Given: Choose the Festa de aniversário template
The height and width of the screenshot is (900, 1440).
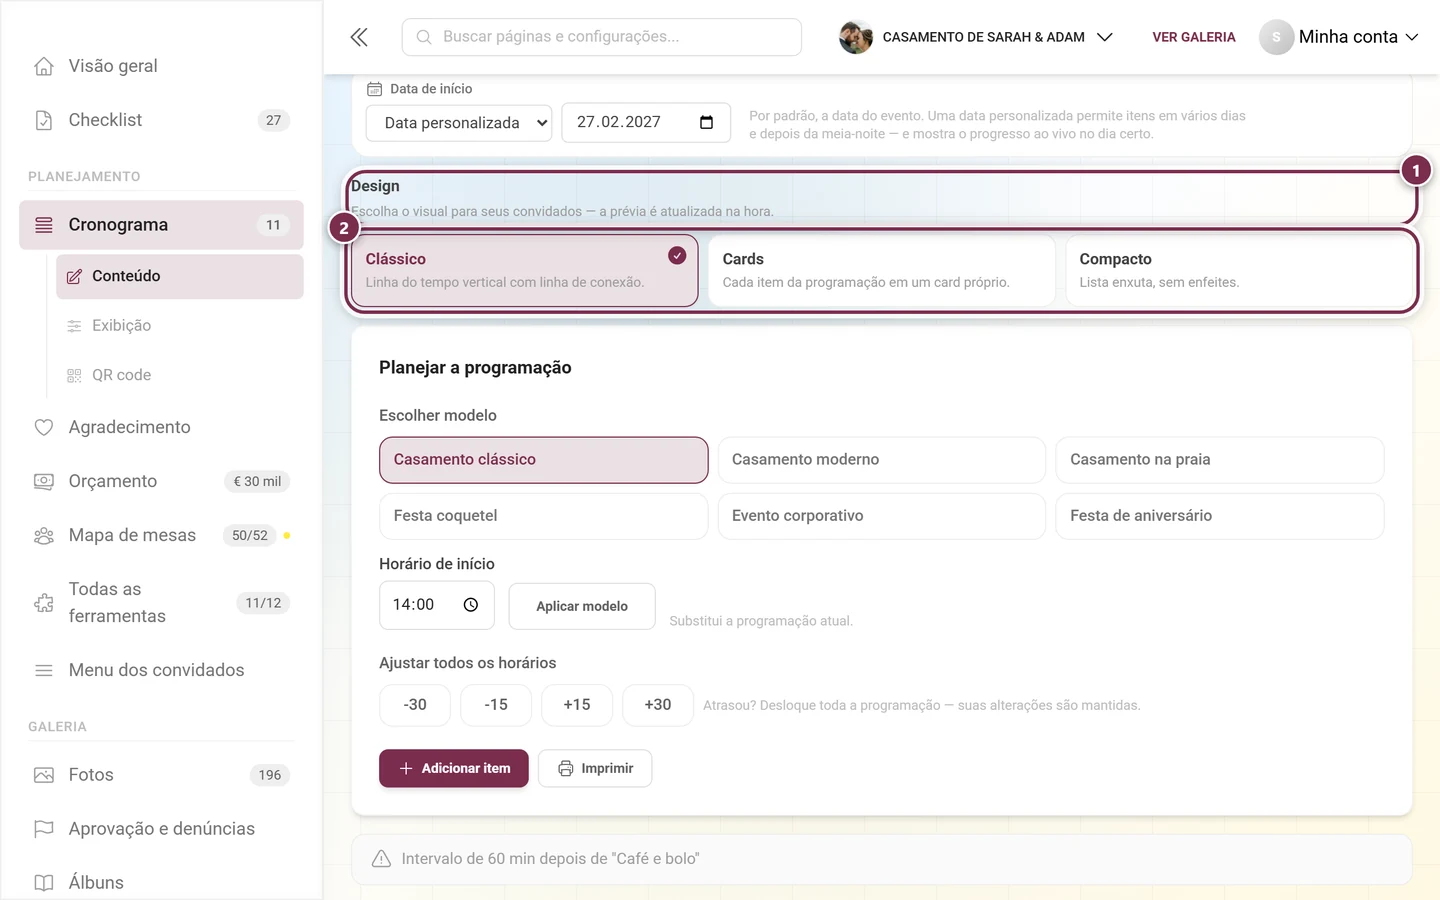Looking at the screenshot, I should coord(1220,516).
